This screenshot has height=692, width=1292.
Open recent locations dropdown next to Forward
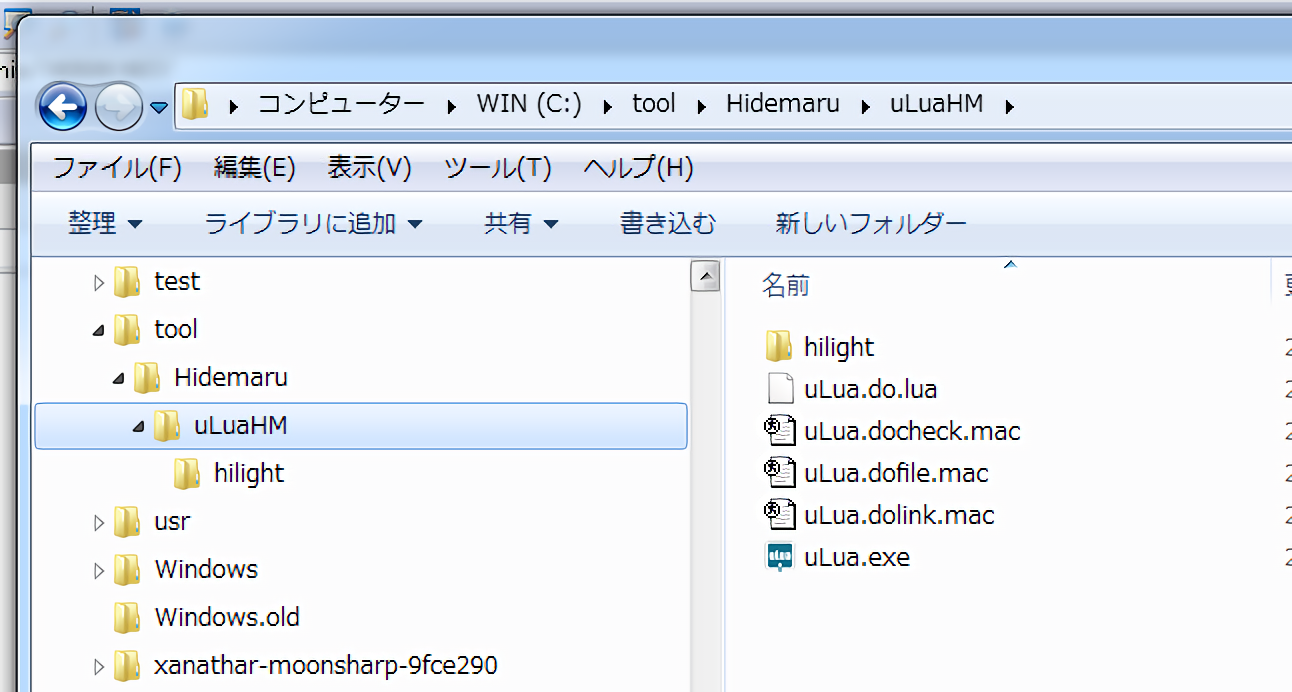pyautogui.click(x=159, y=107)
